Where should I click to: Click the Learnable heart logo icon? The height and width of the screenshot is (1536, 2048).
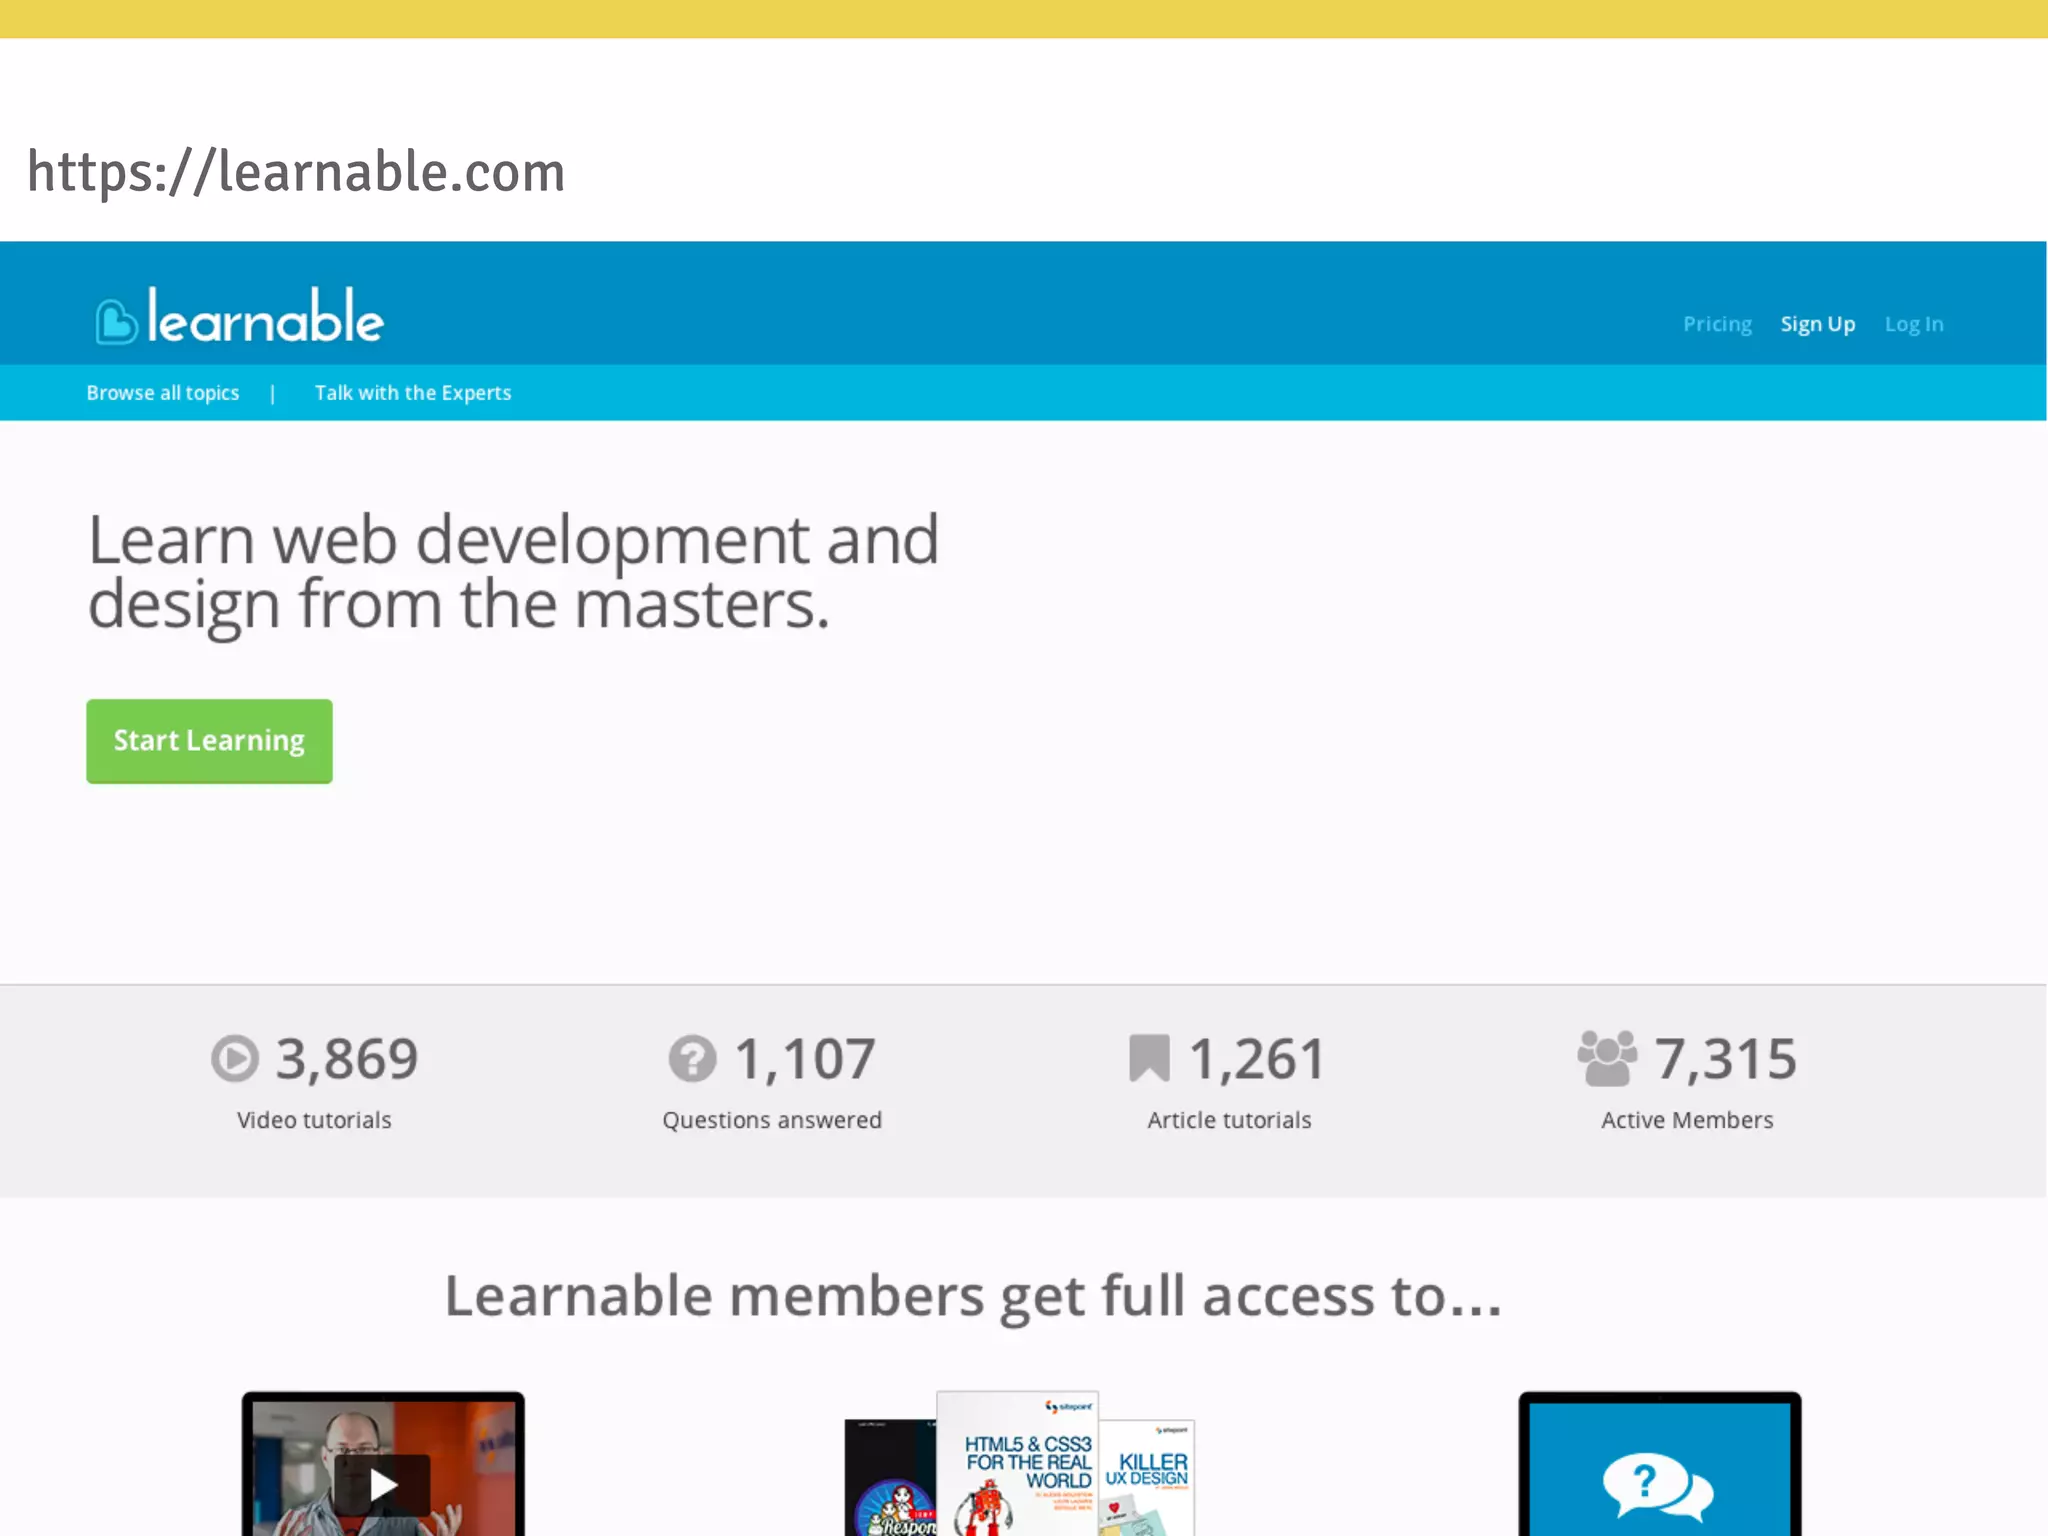tap(116, 321)
